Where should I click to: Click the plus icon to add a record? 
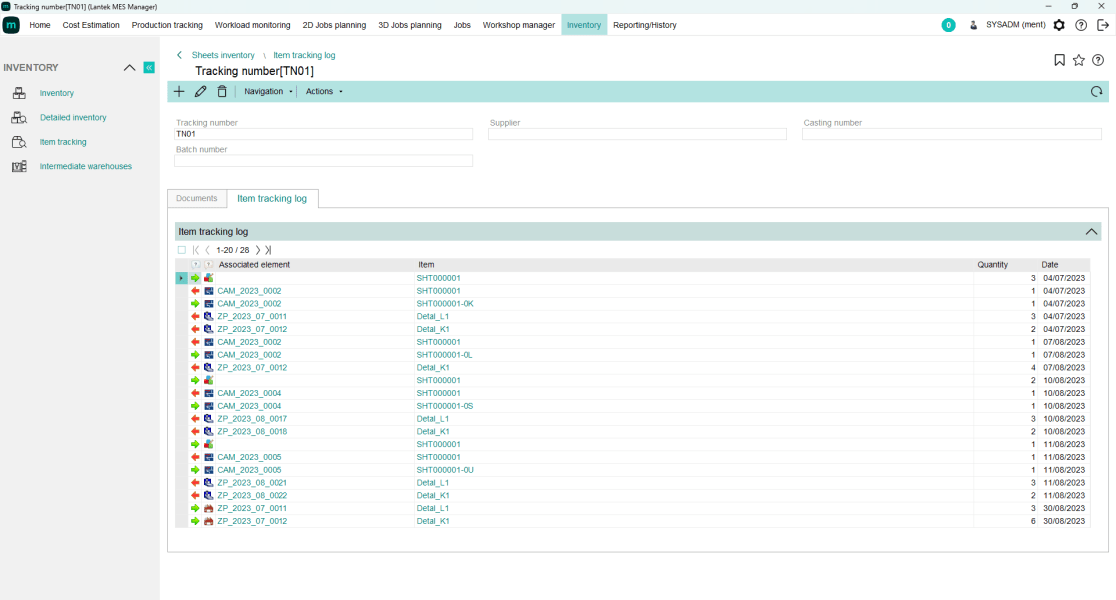click(x=179, y=91)
